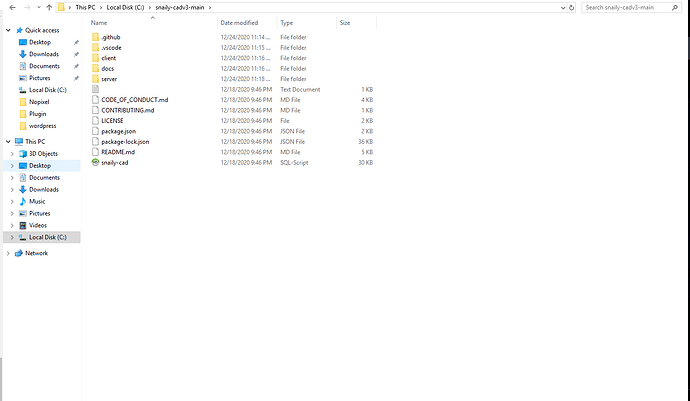Viewport: 690px width, 401px height.
Task: Select This PC in the address breadcrumb
Action: point(85,7)
